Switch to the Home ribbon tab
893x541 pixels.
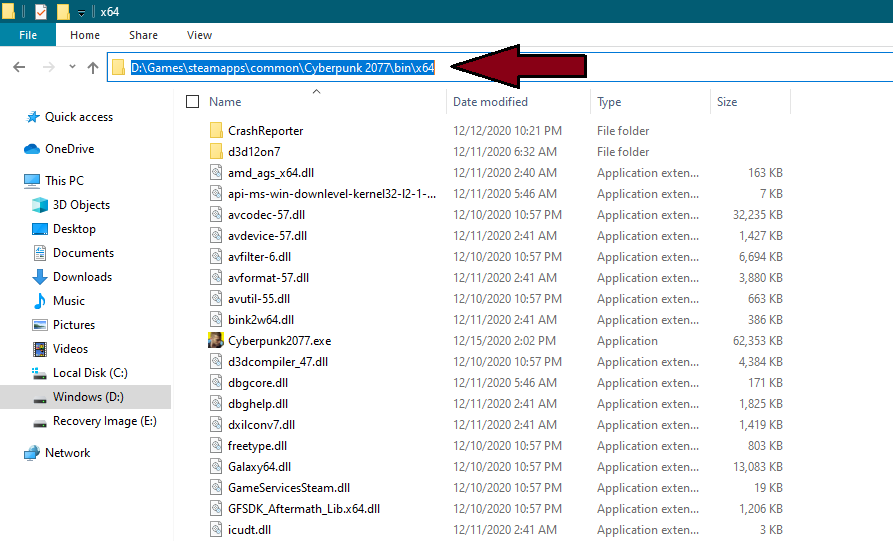tap(85, 35)
